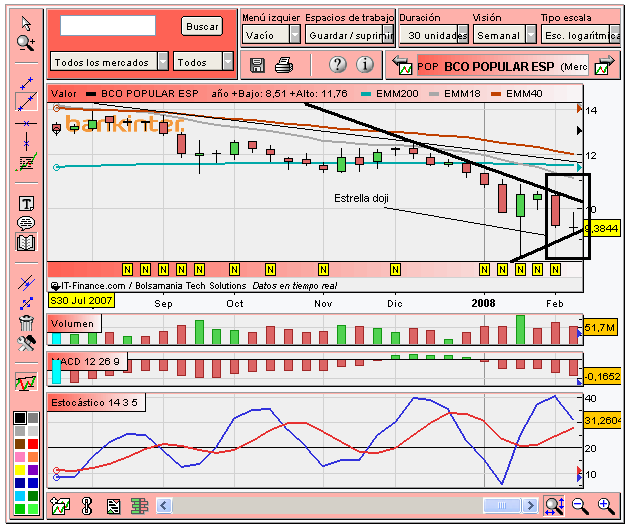Pick the black color swatch
Screen dimensions: 629x527
coord(20,418)
